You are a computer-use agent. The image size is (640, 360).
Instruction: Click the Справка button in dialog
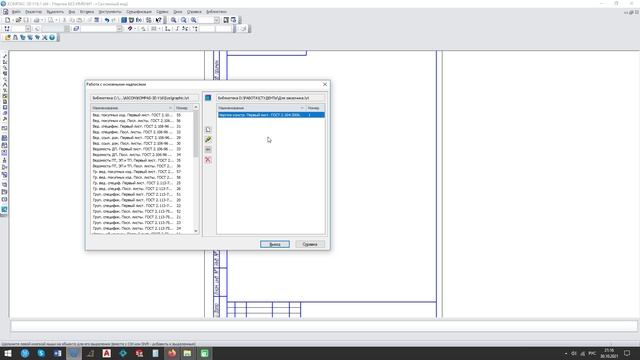point(310,244)
